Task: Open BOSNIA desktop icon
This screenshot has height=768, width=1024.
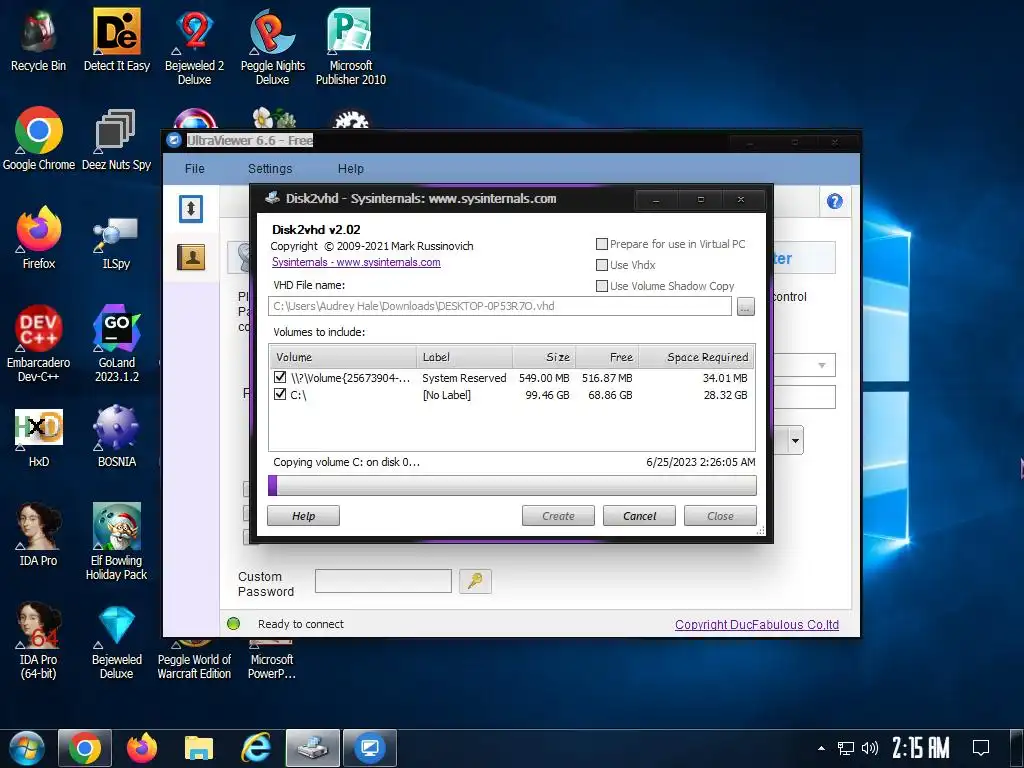Action: (x=116, y=436)
